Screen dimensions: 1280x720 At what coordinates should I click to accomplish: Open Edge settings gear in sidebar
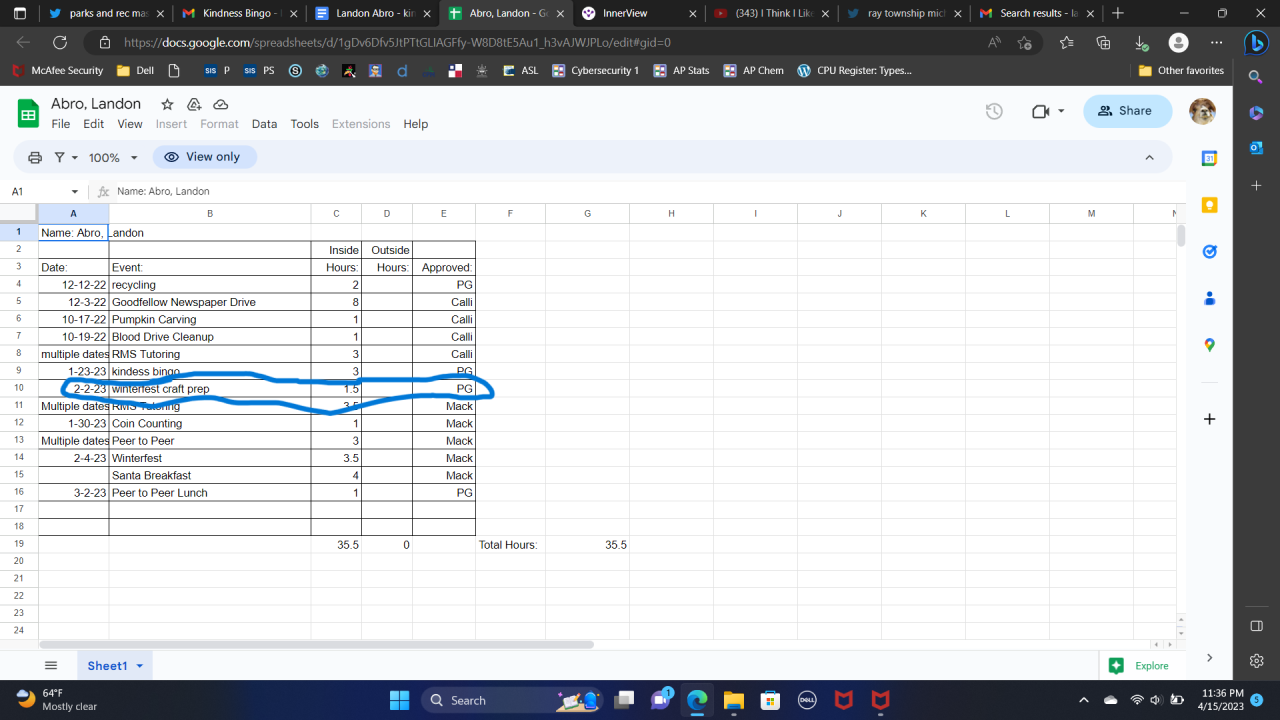coord(1256,661)
